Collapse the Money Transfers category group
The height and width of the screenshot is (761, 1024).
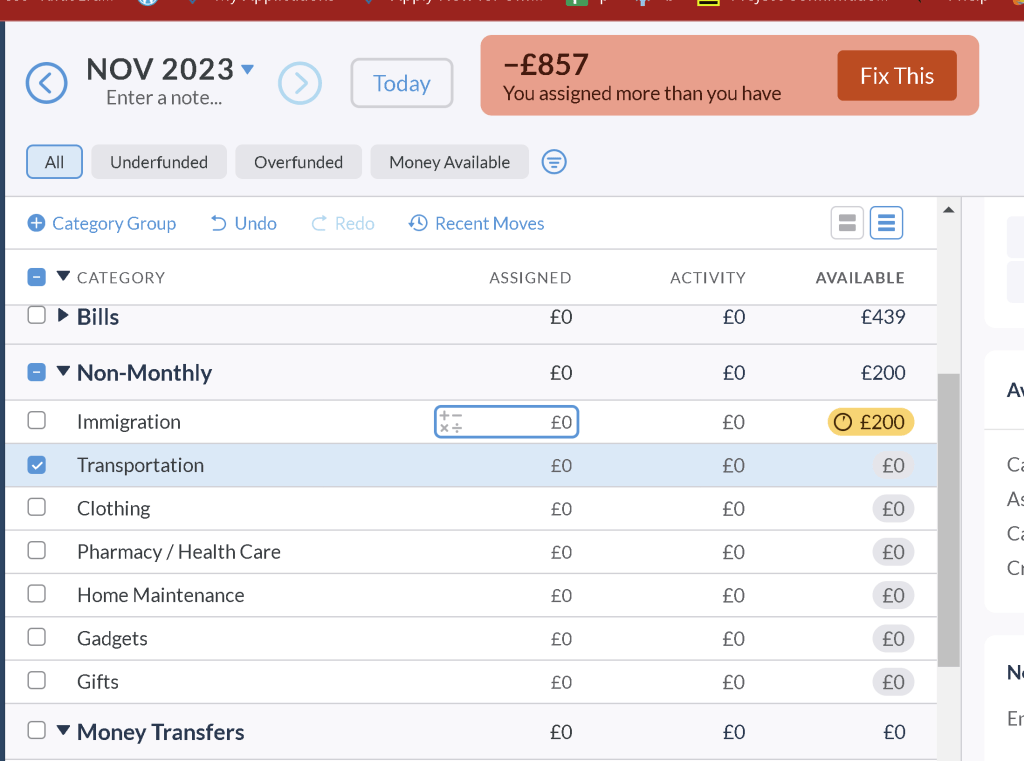point(63,730)
